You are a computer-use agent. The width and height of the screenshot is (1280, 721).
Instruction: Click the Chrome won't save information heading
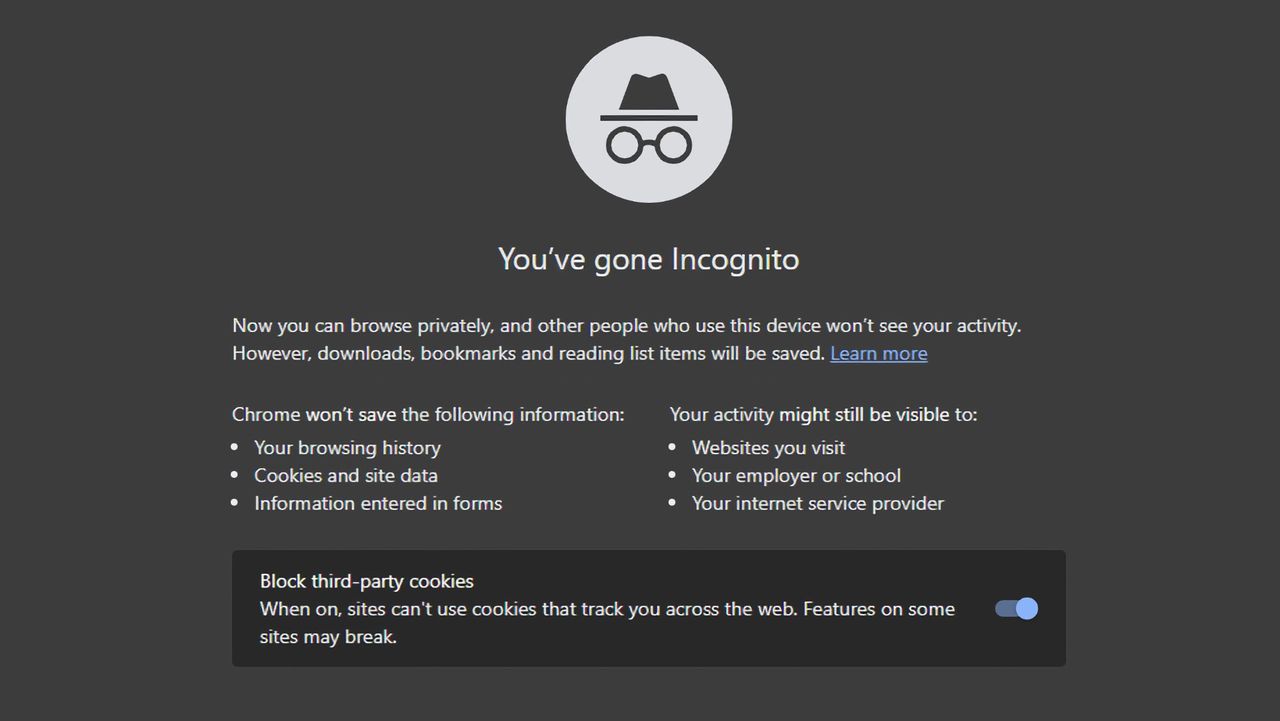[x=428, y=414]
